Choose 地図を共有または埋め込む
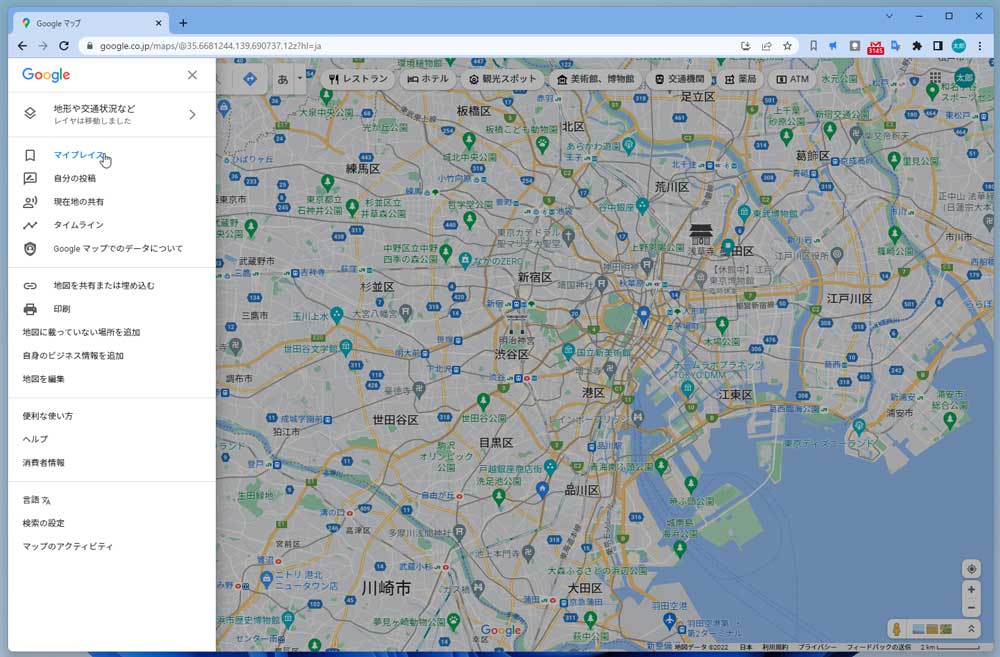 (104, 286)
